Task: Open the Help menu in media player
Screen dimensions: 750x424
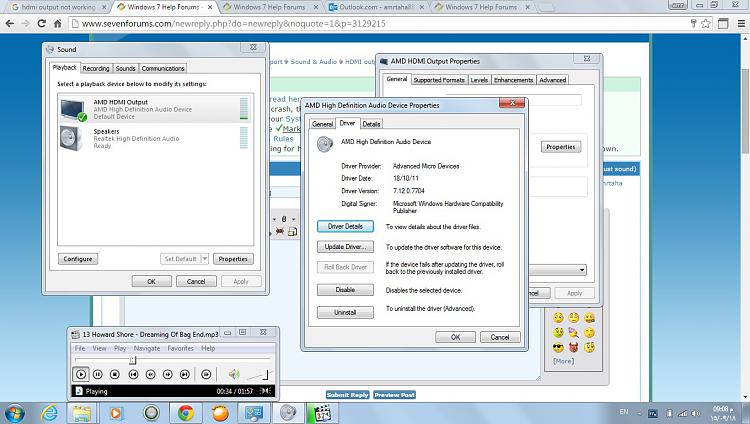Action: tap(208, 348)
